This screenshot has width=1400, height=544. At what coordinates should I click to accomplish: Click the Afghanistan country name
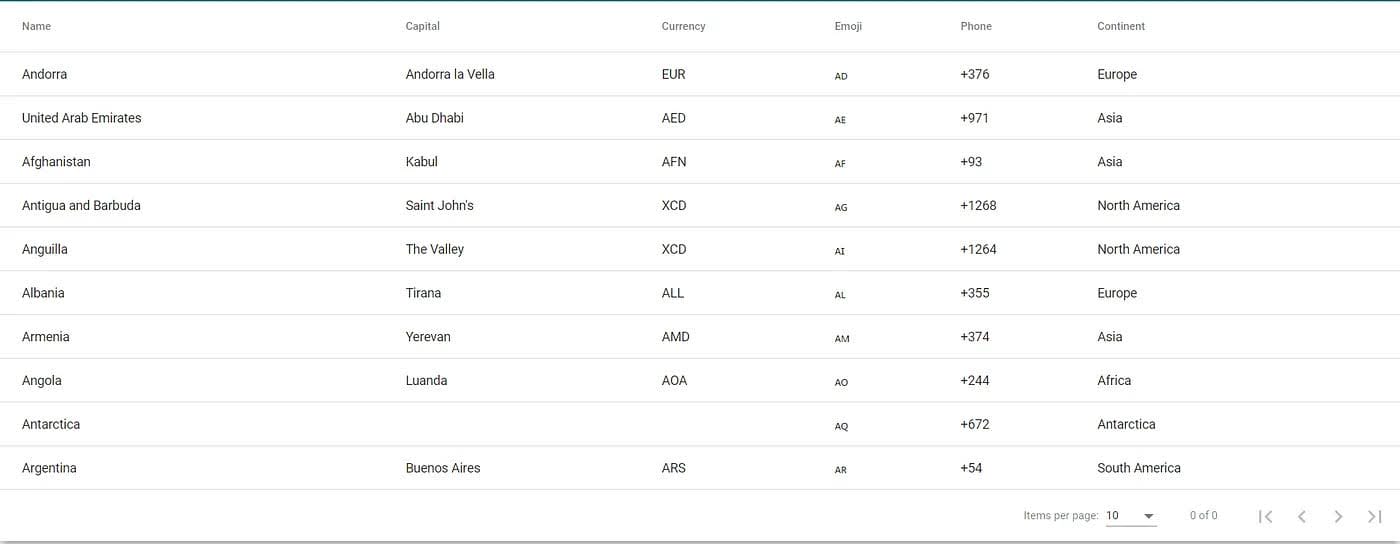click(56, 162)
